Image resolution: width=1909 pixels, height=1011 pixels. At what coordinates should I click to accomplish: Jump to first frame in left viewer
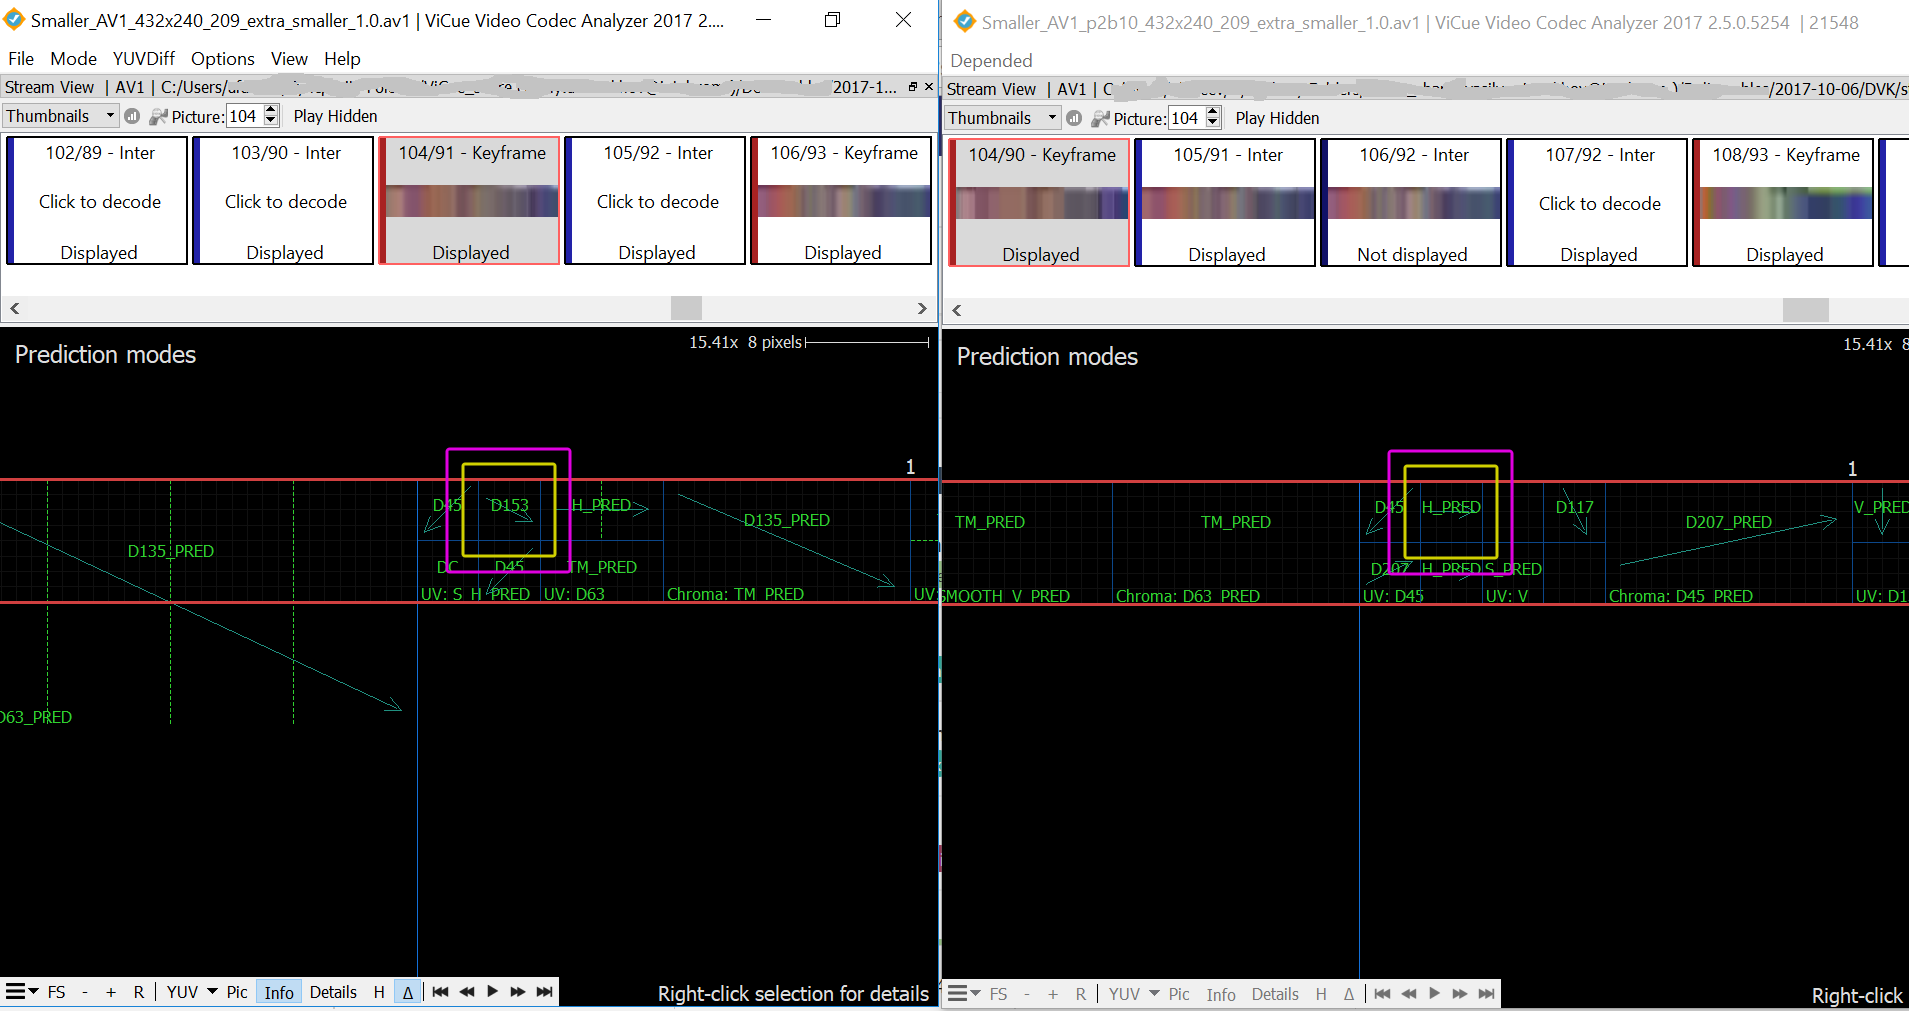[440, 992]
